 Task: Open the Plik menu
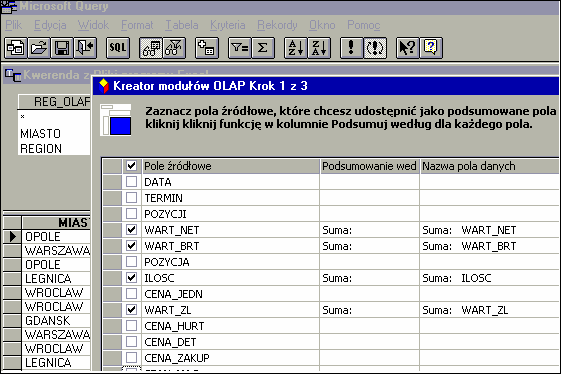(14, 25)
